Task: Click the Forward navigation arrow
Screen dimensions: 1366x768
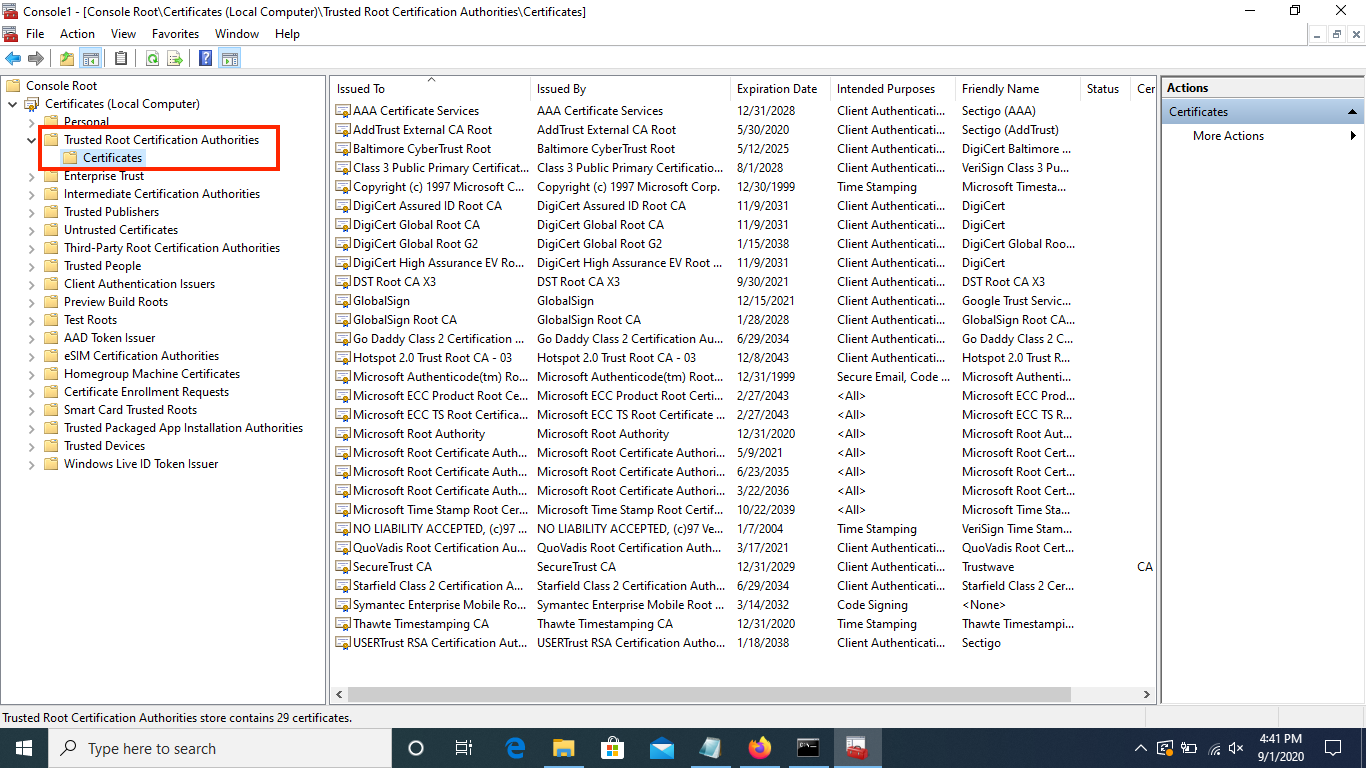Action: coord(36,57)
